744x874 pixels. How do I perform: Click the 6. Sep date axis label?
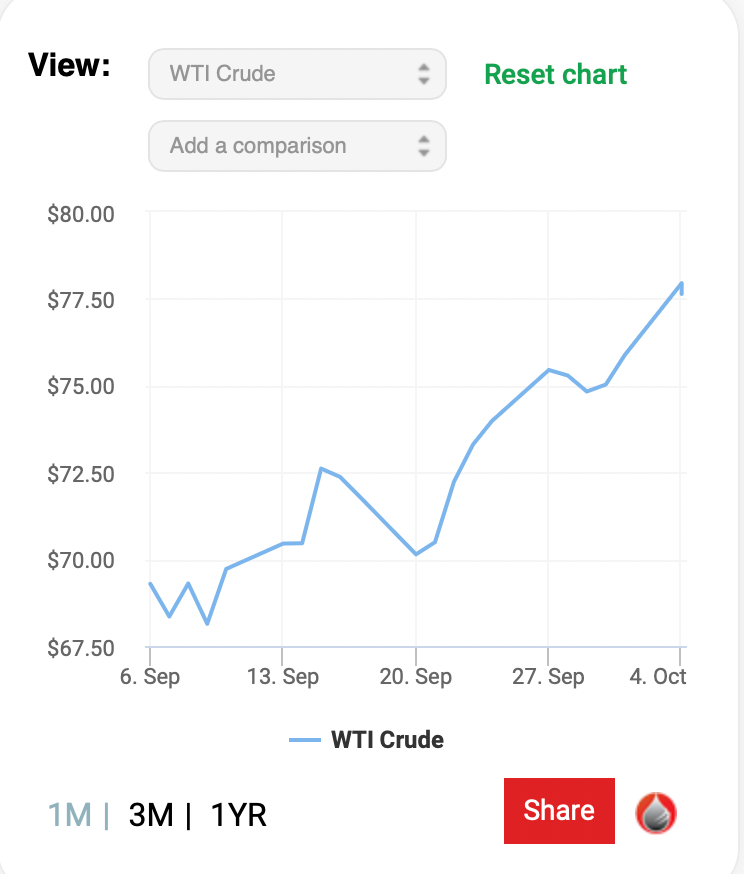pyautogui.click(x=150, y=677)
